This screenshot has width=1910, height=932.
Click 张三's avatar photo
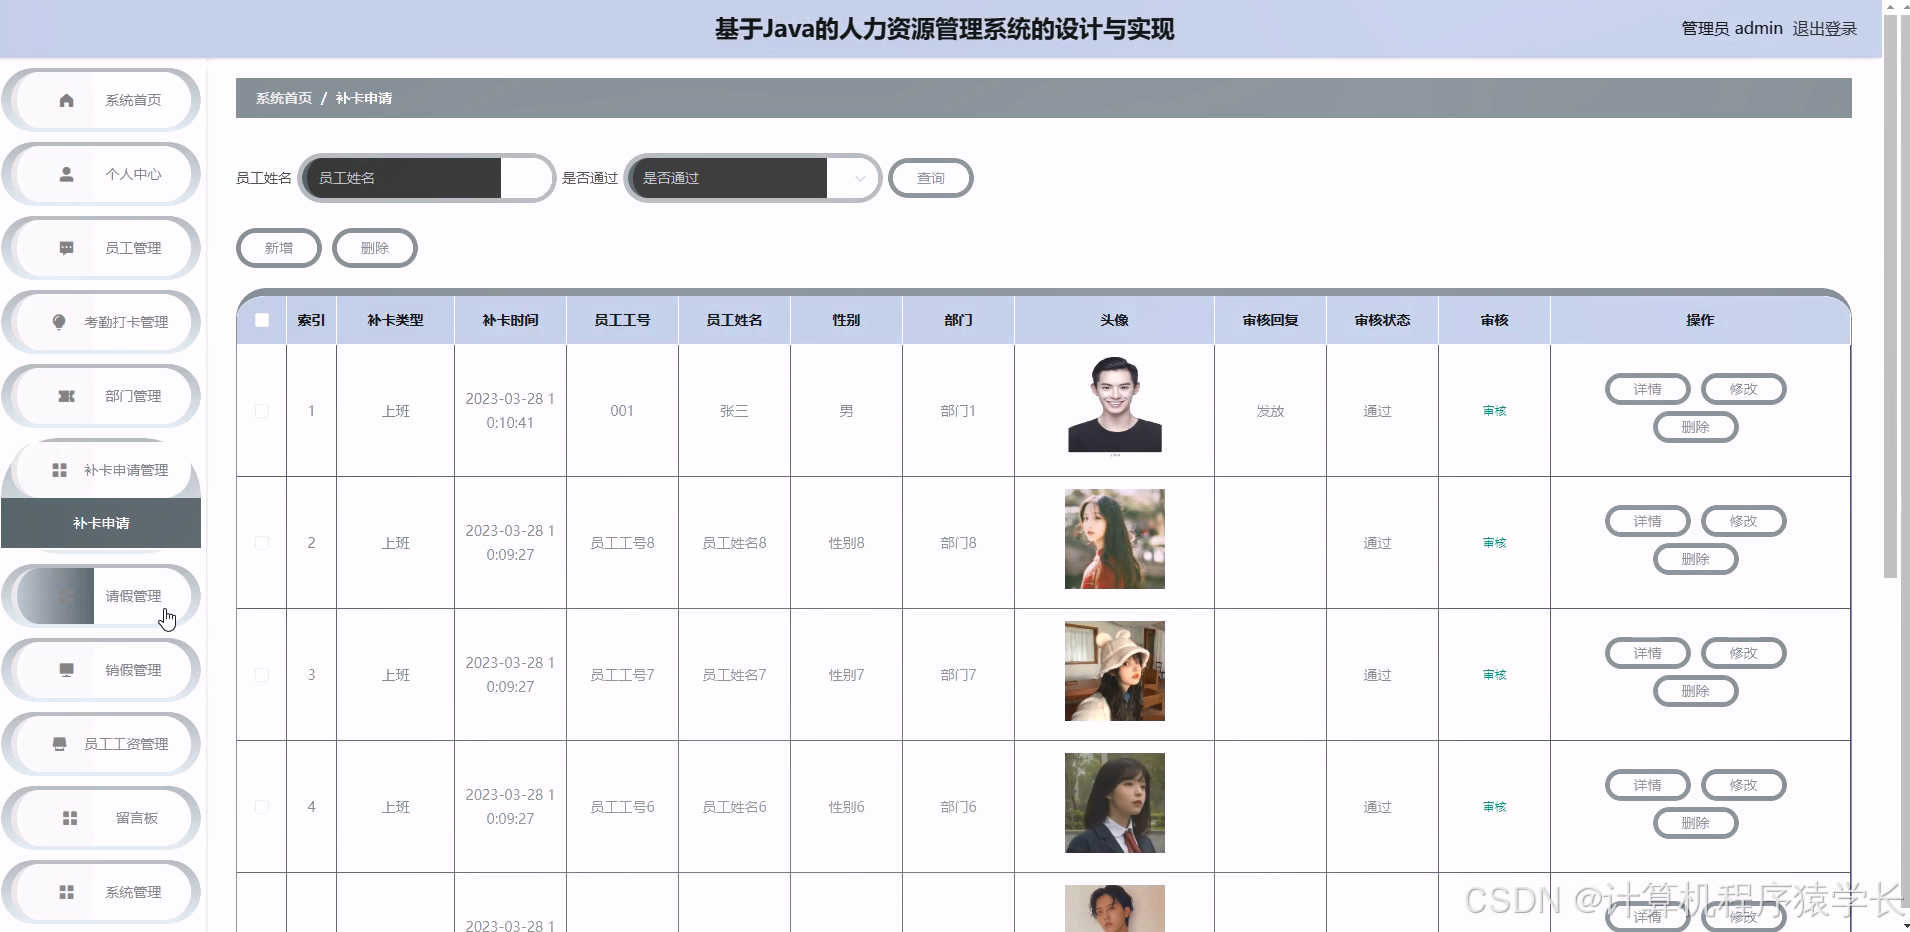point(1115,405)
